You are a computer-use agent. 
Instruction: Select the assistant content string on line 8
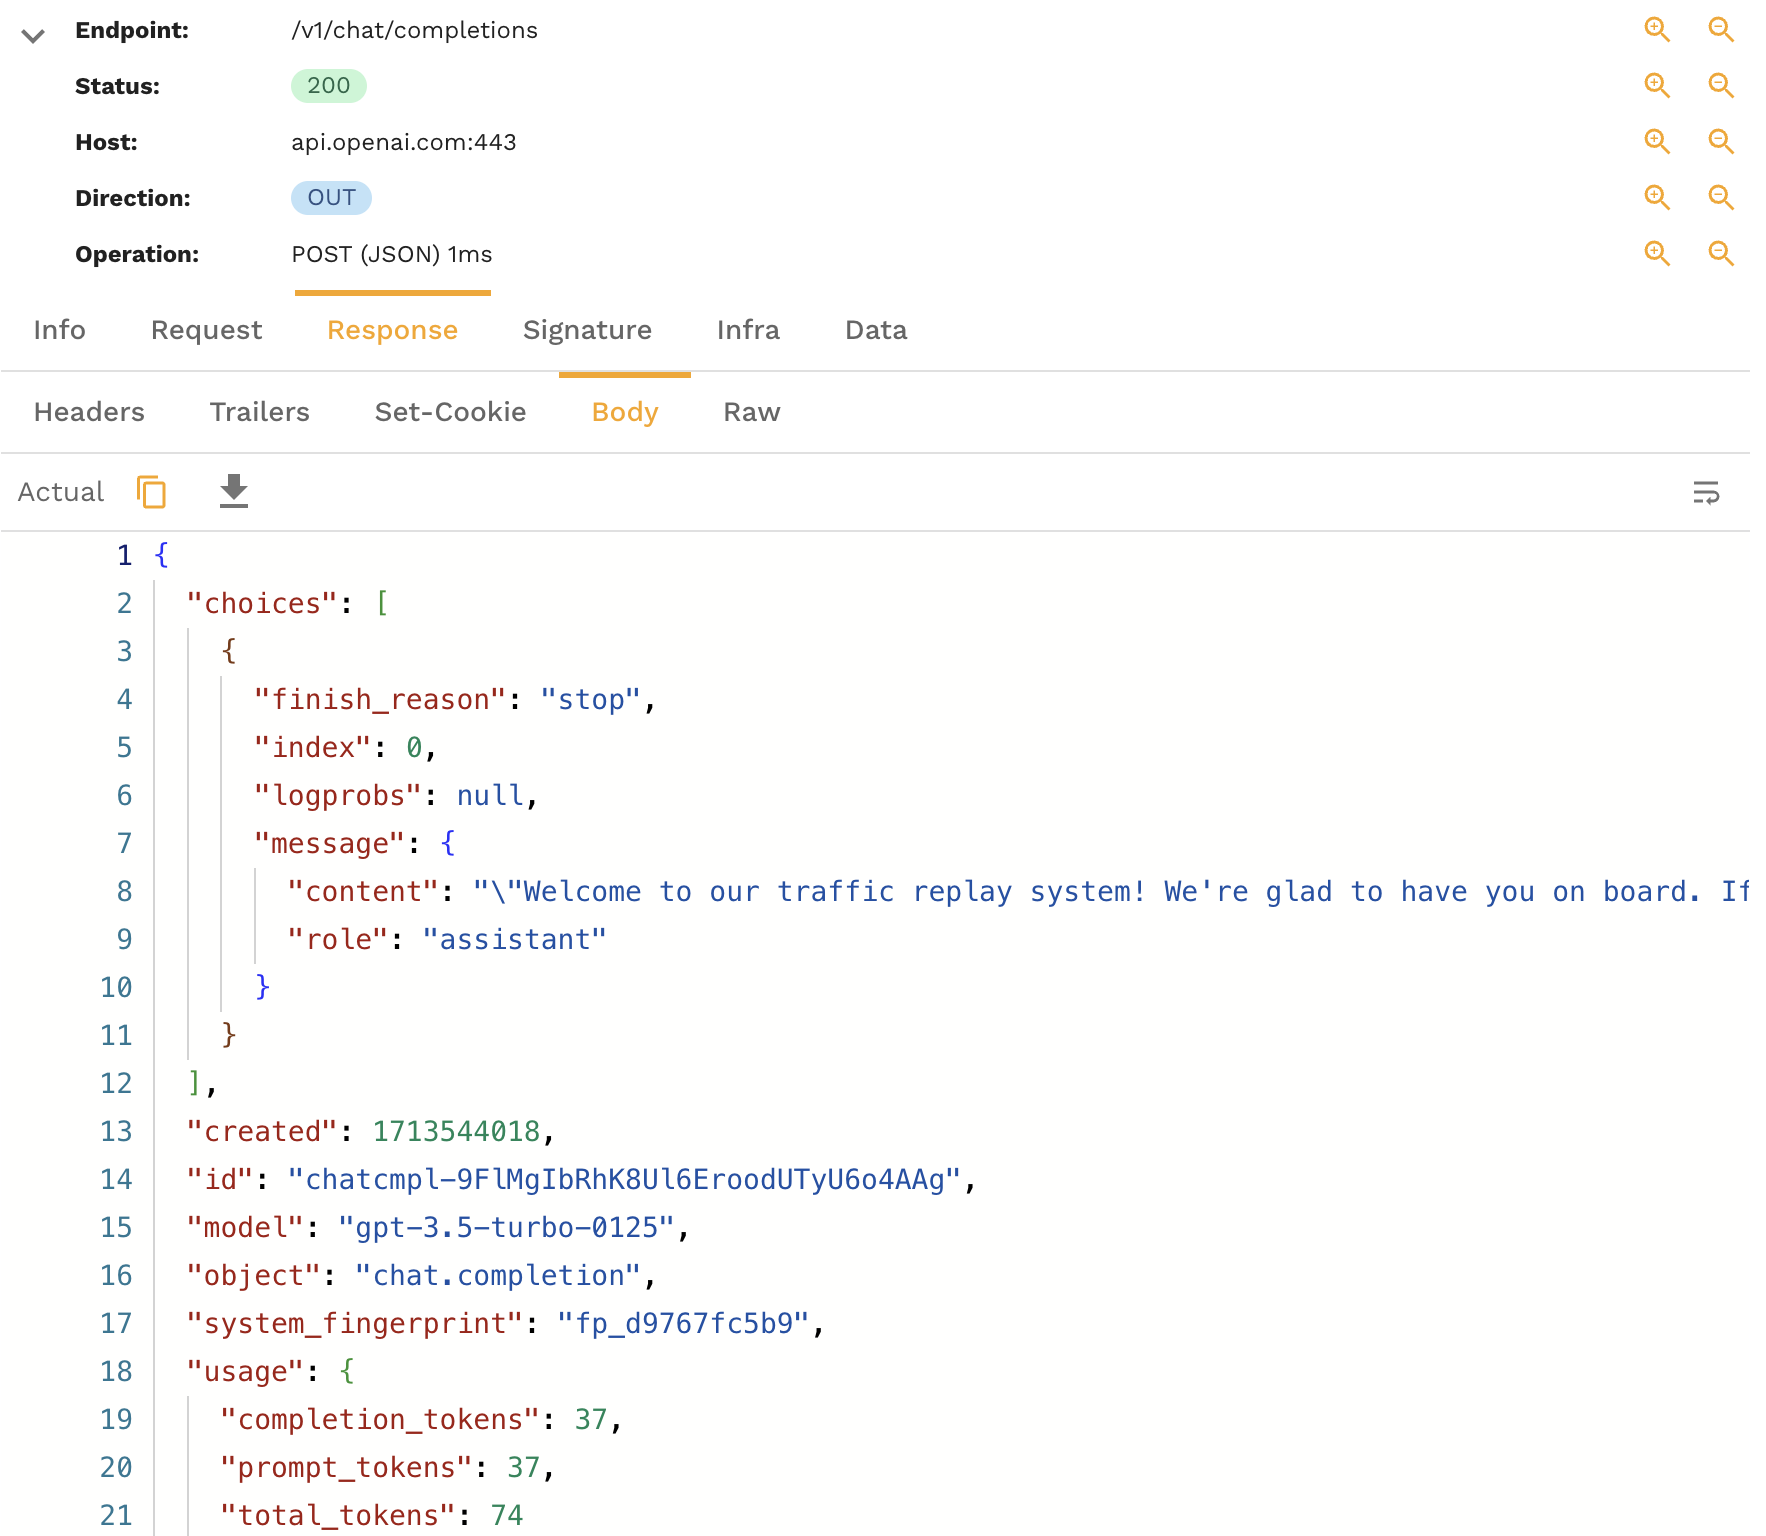1000,891
